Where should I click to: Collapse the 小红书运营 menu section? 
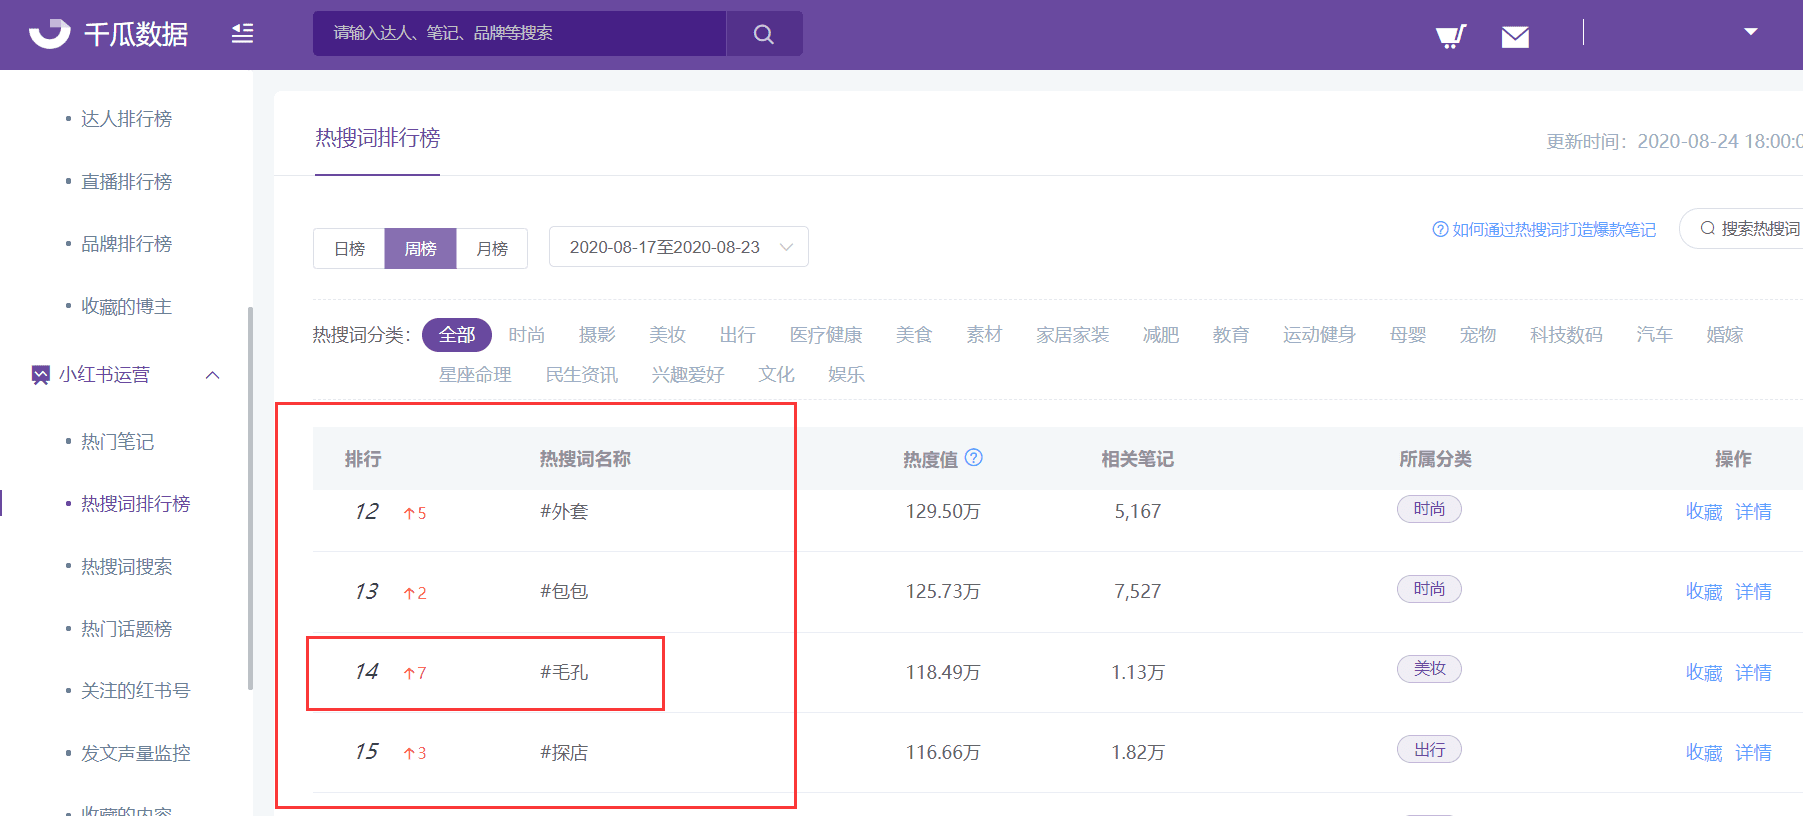click(x=212, y=375)
